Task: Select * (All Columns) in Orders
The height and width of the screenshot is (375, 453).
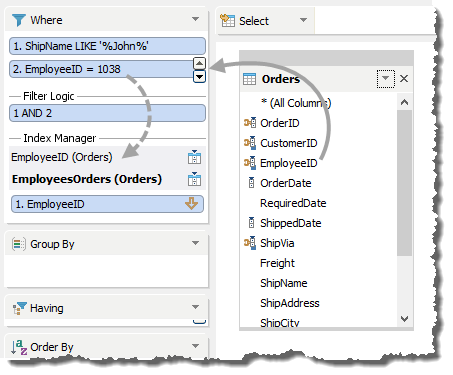Action: (x=296, y=103)
